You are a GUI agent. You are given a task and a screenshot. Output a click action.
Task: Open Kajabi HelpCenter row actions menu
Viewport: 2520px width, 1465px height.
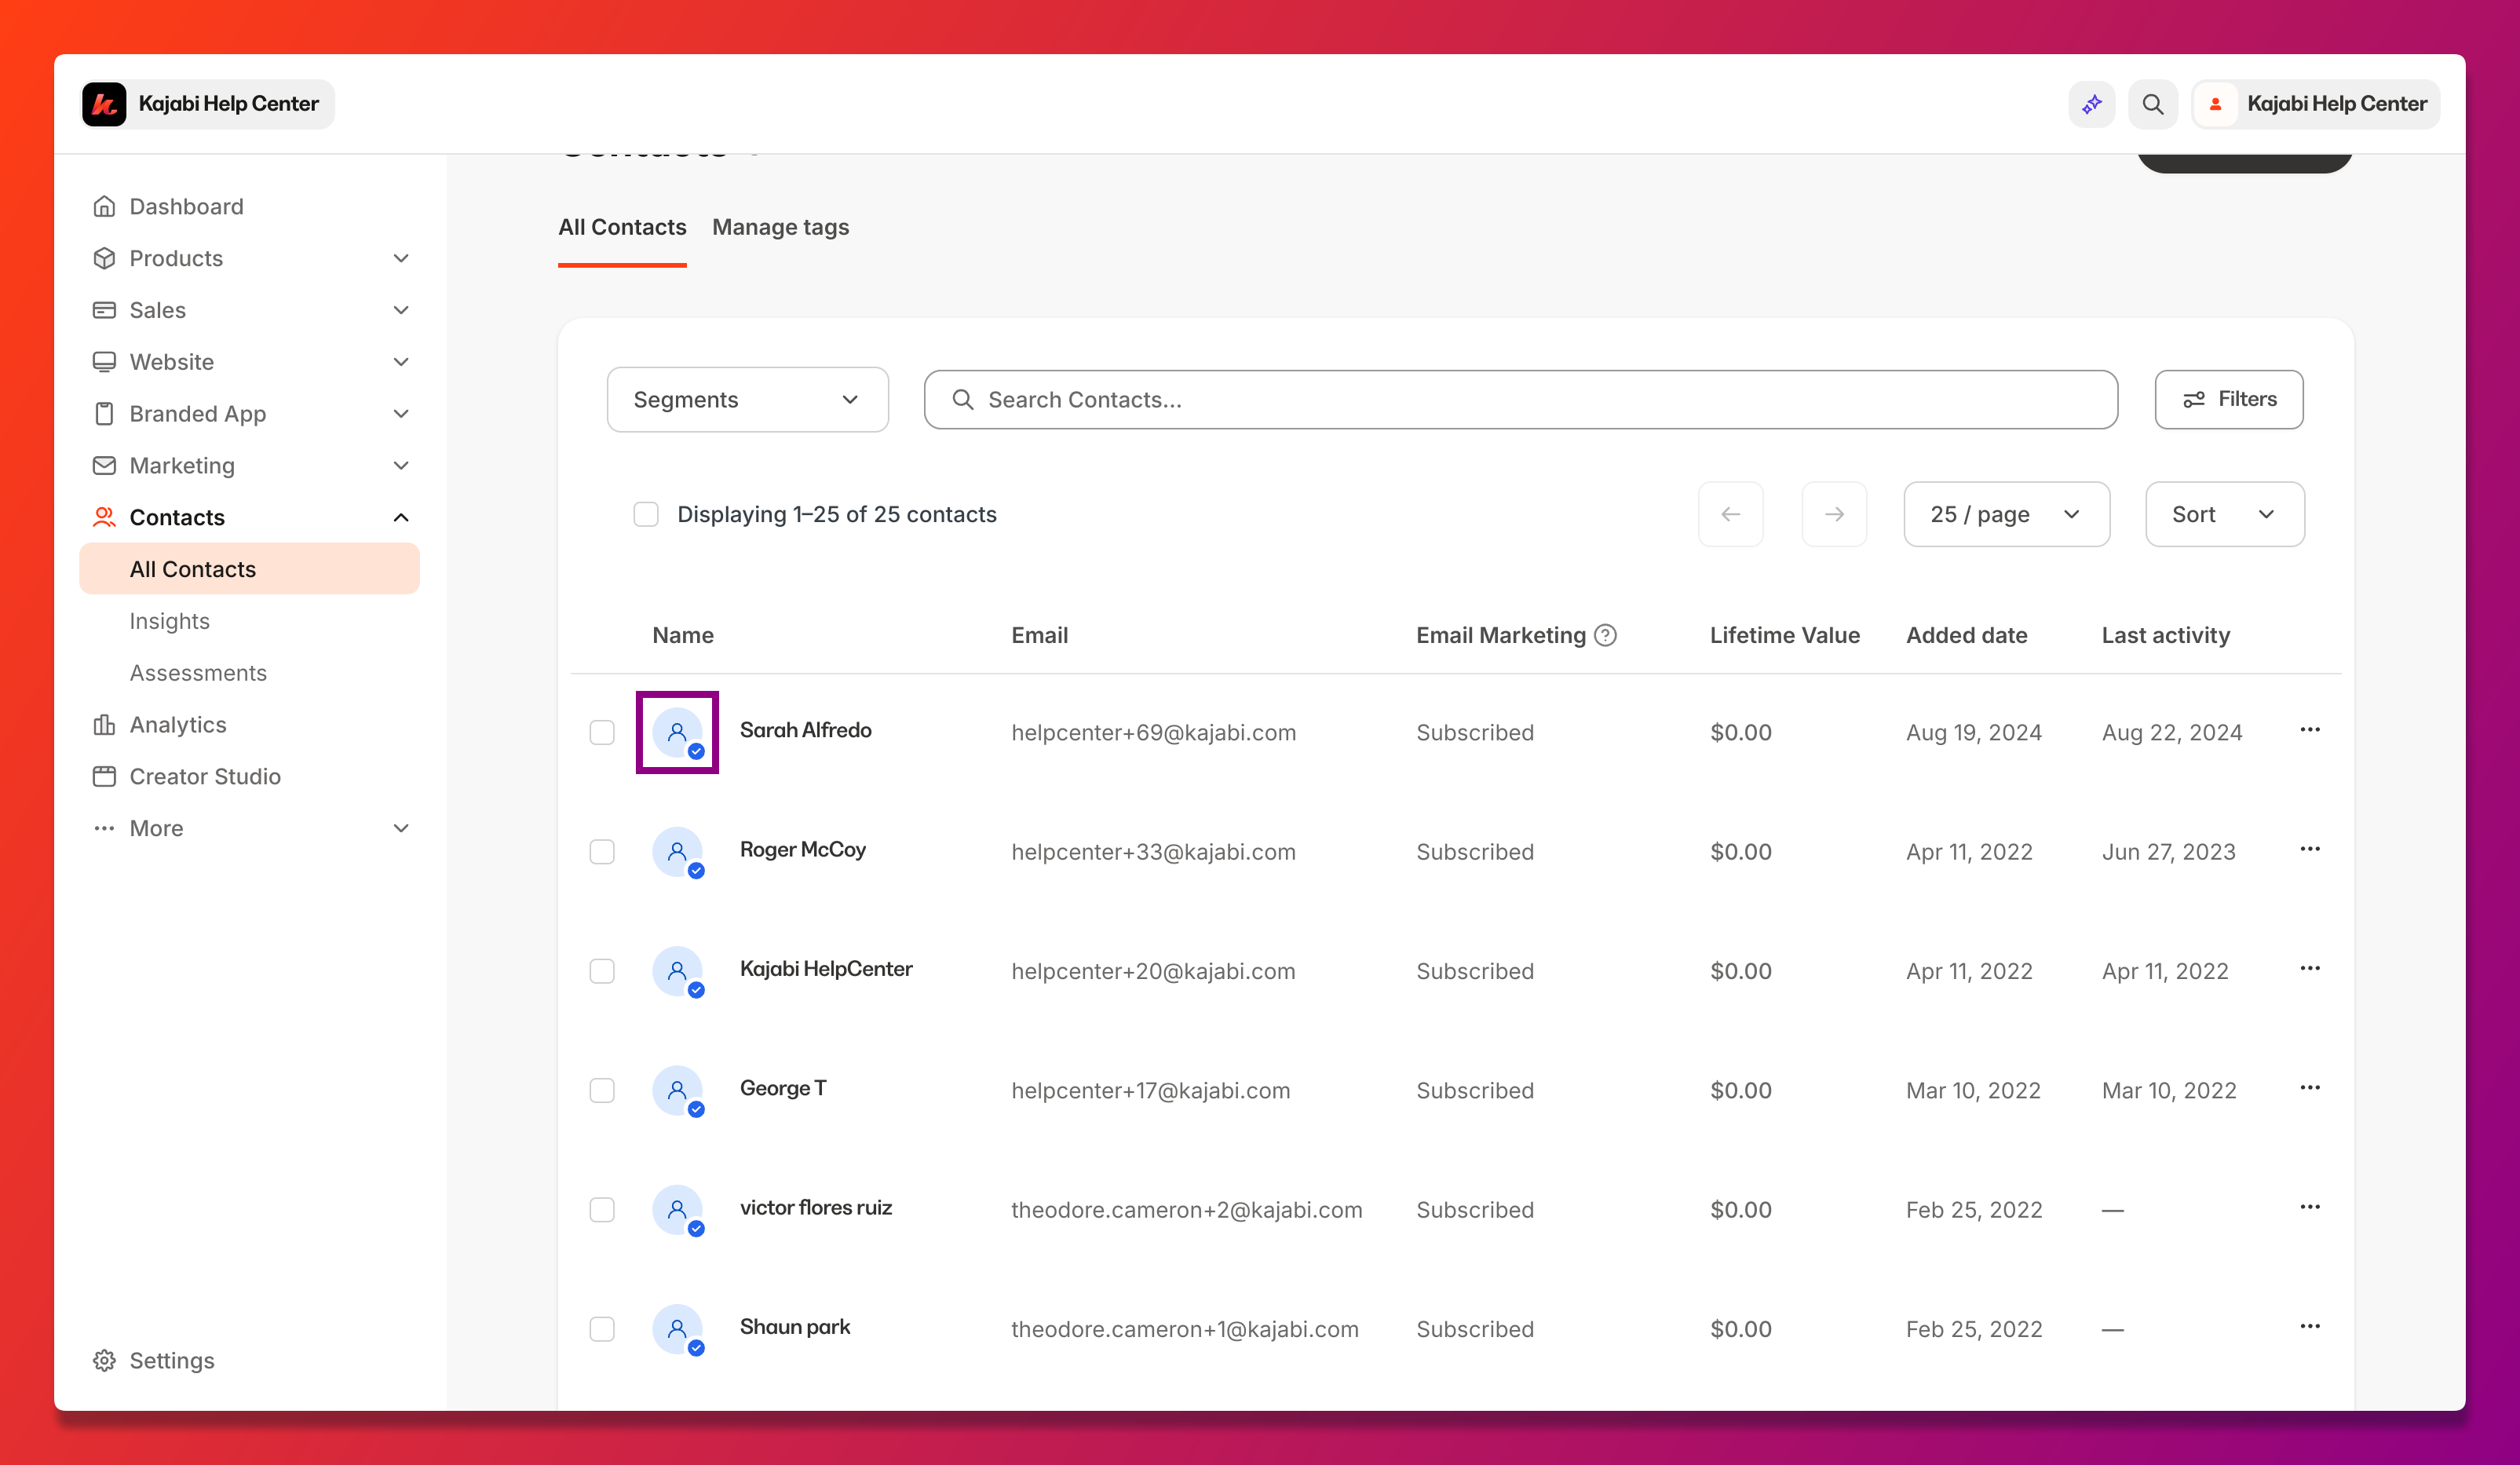coord(2310,969)
